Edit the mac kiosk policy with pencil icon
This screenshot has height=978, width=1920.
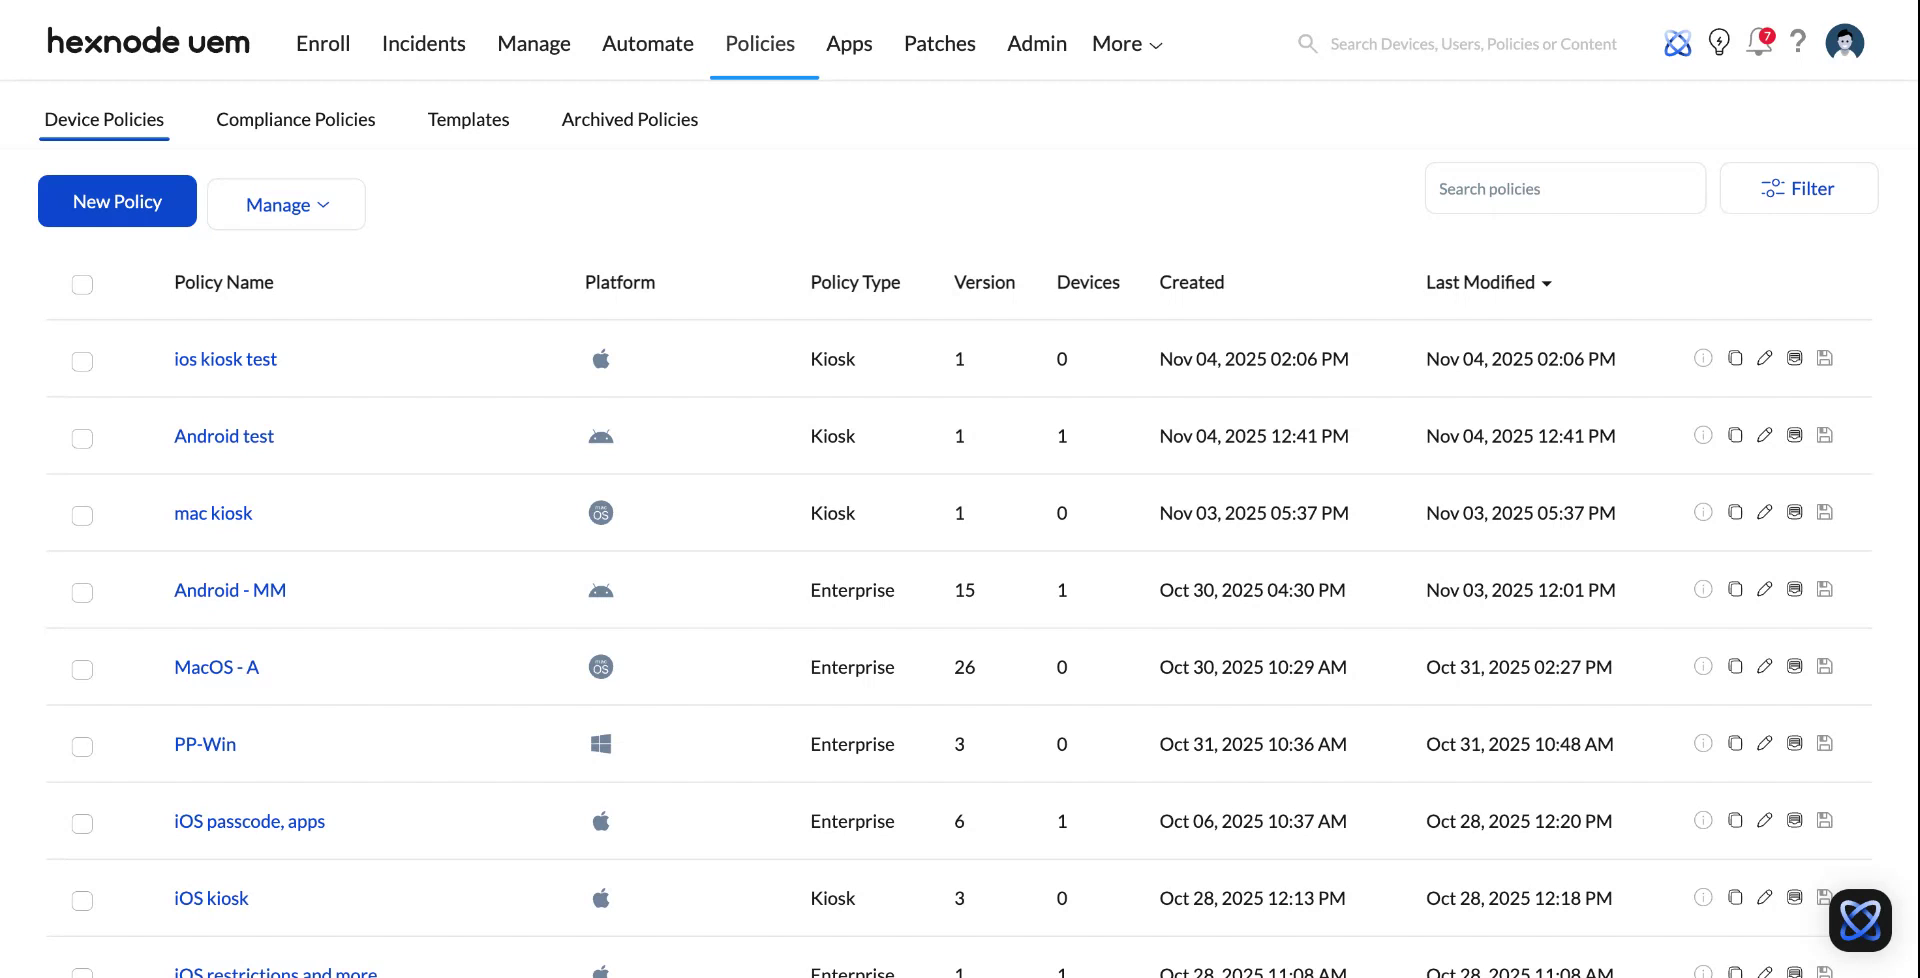pyautogui.click(x=1765, y=512)
